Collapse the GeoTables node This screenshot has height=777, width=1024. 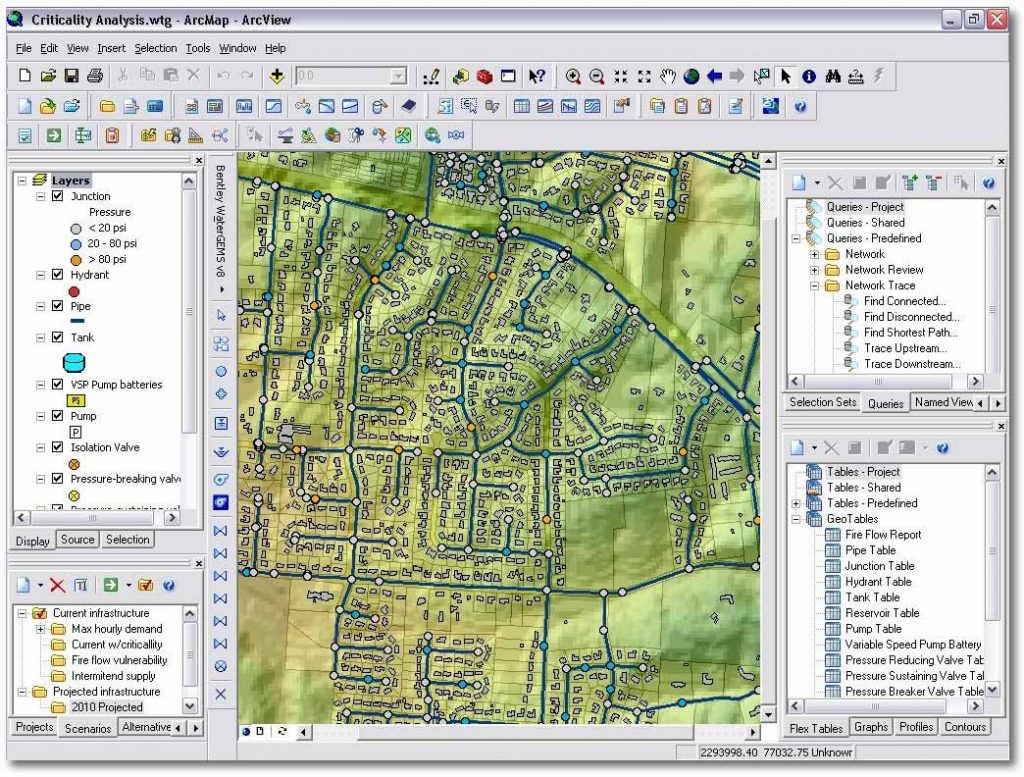tap(796, 519)
